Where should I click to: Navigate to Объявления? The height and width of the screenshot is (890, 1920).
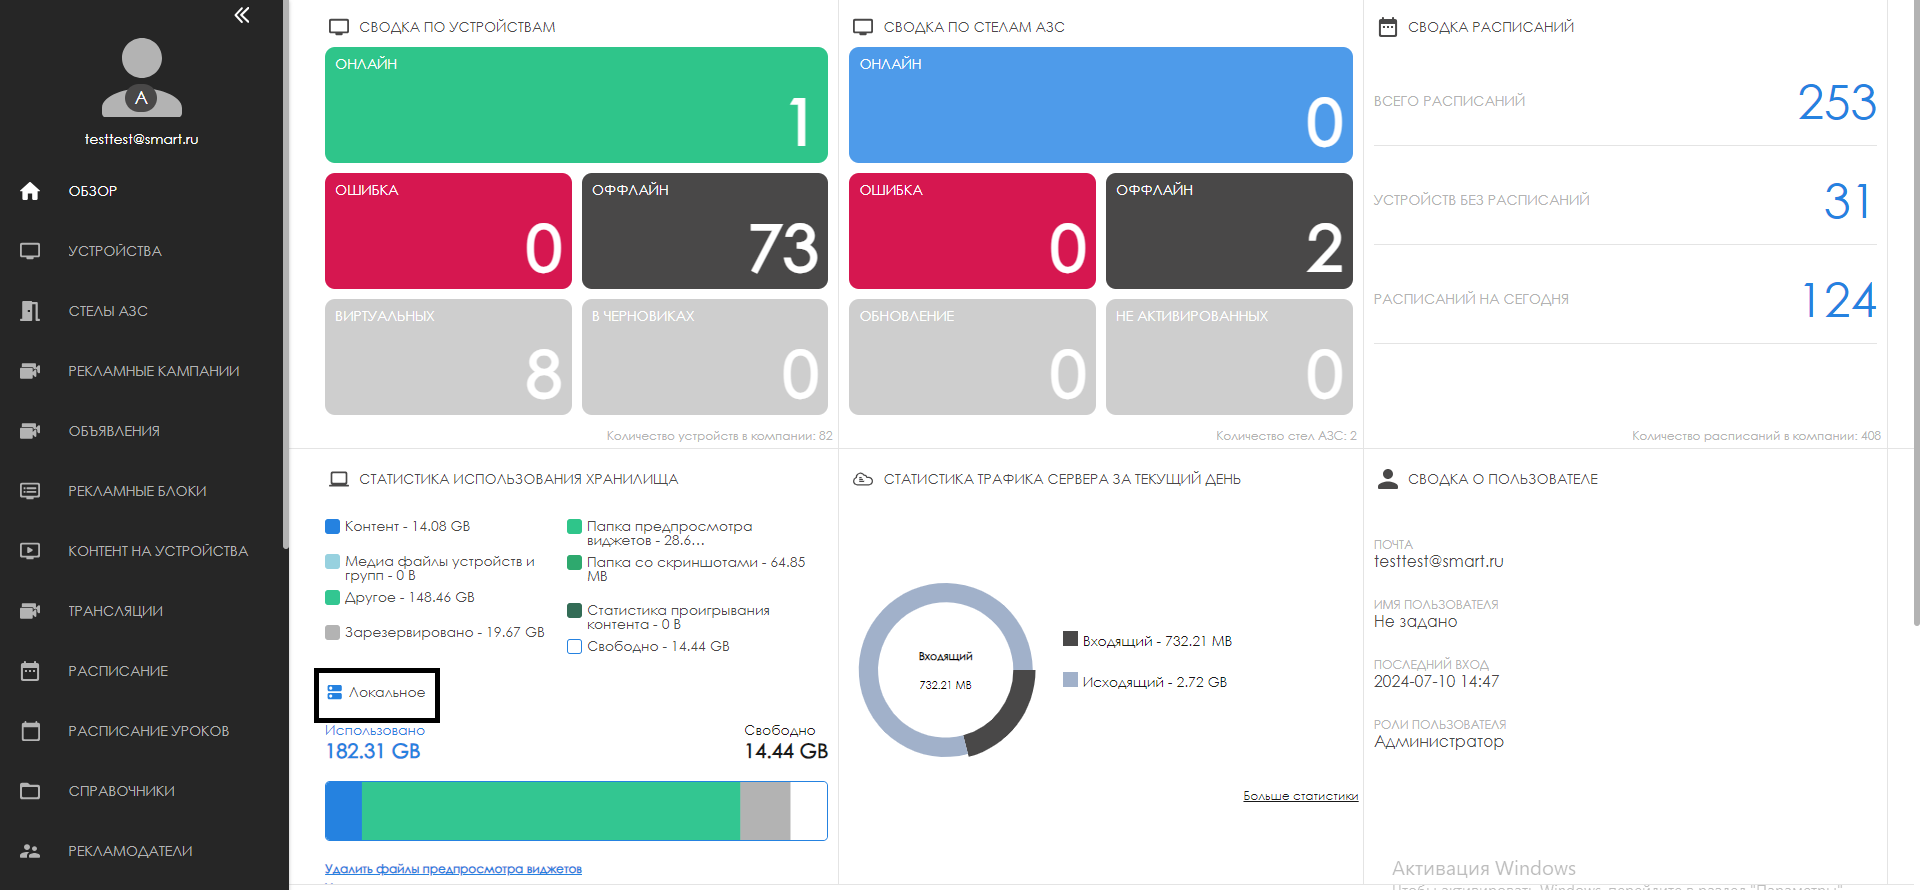coord(114,431)
